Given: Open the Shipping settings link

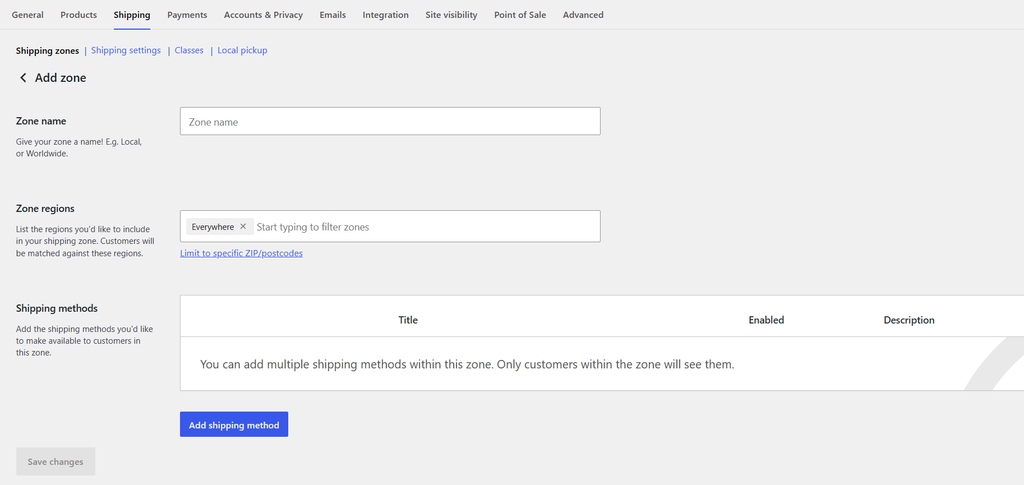Looking at the screenshot, I should pos(125,50).
